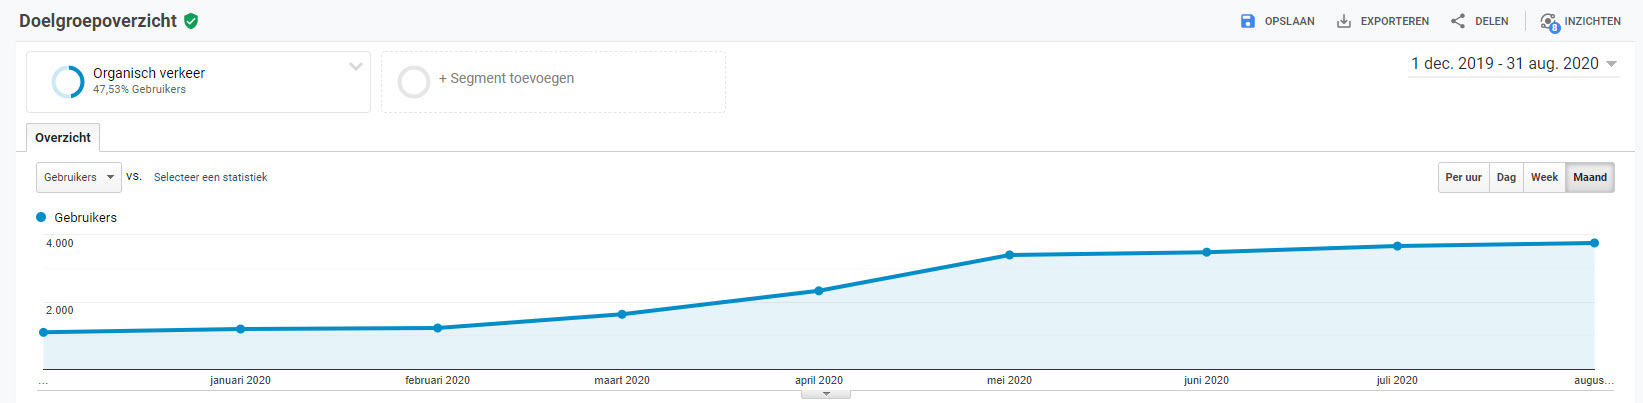Select the Overzicht tab
This screenshot has width=1643, height=403.
coord(63,137)
